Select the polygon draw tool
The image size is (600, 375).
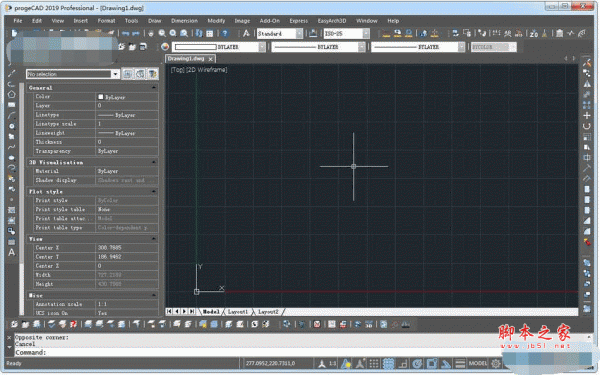(x=11, y=94)
